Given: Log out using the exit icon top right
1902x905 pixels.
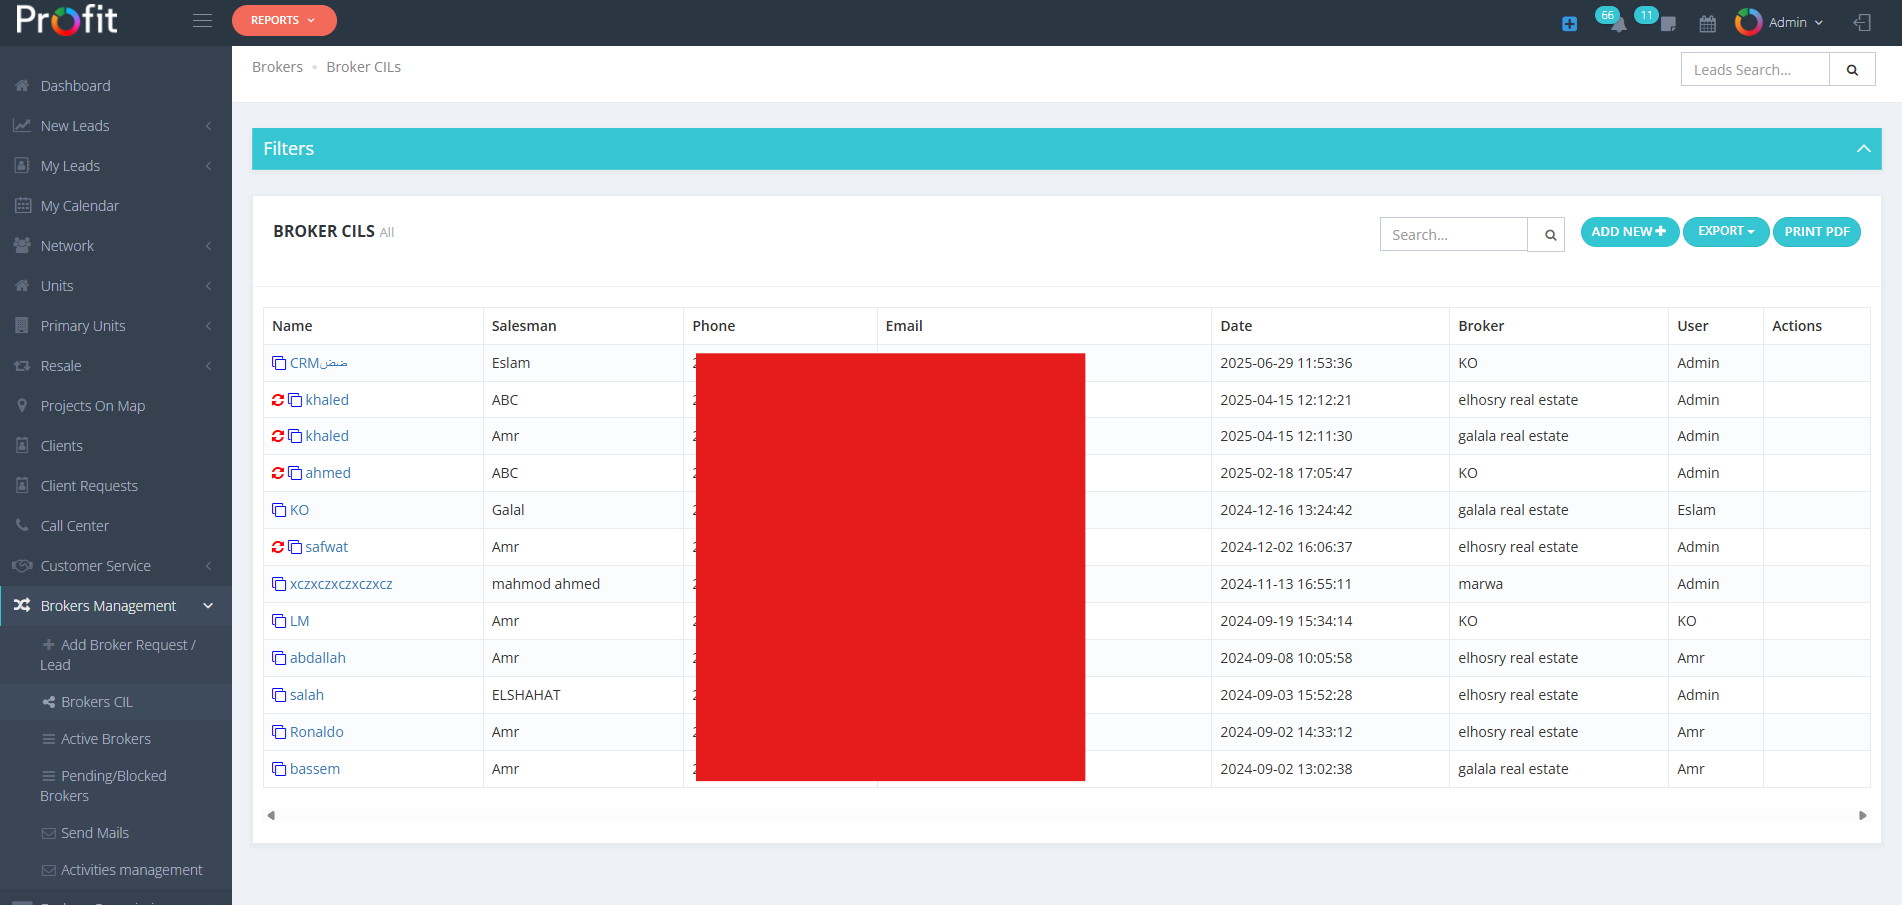Looking at the screenshot, I should tap(1862, 22).
